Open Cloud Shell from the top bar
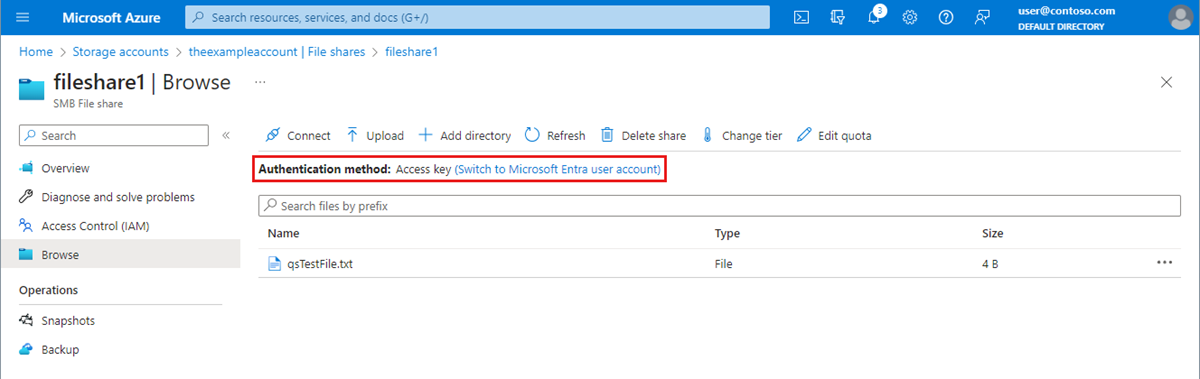This screenshot has height=379, width=1200. 801,17
